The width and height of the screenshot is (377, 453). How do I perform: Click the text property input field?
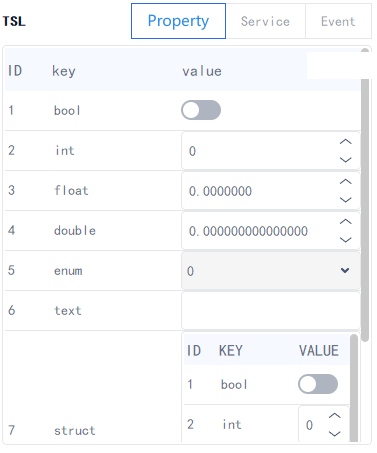pyautogui.click(x=271, y=311)
